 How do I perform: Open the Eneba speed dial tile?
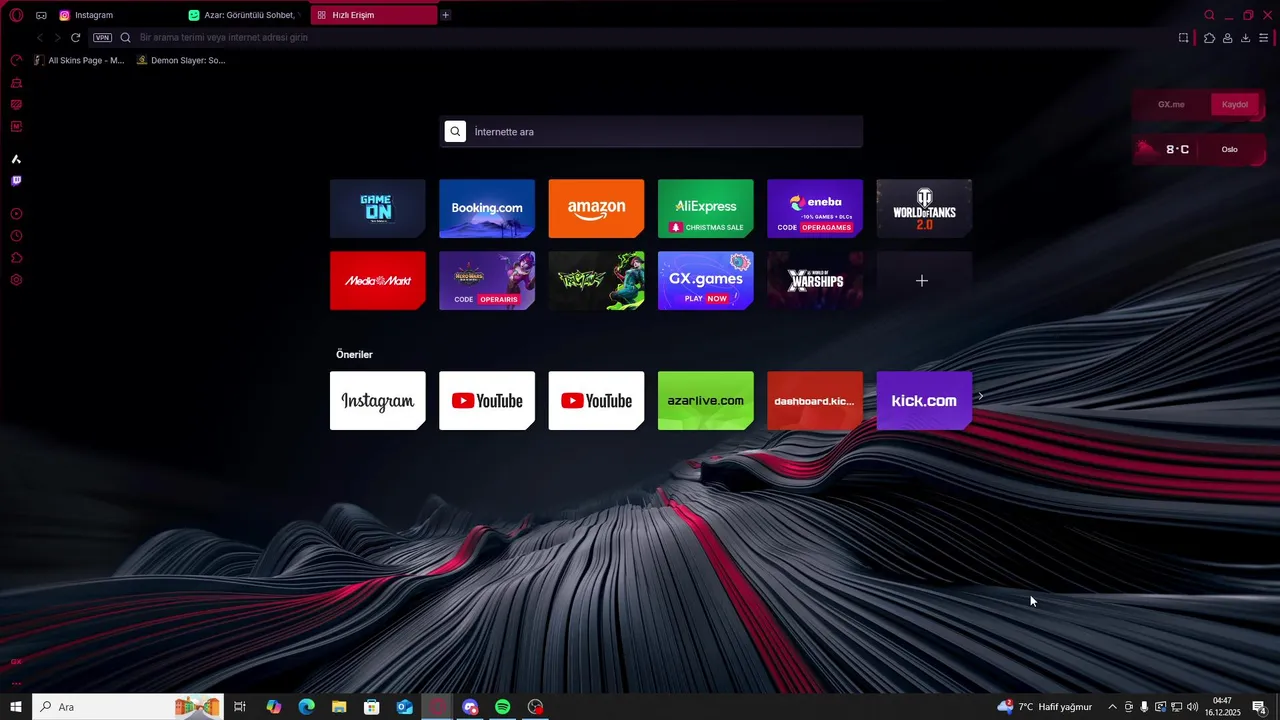click(815, 208)
